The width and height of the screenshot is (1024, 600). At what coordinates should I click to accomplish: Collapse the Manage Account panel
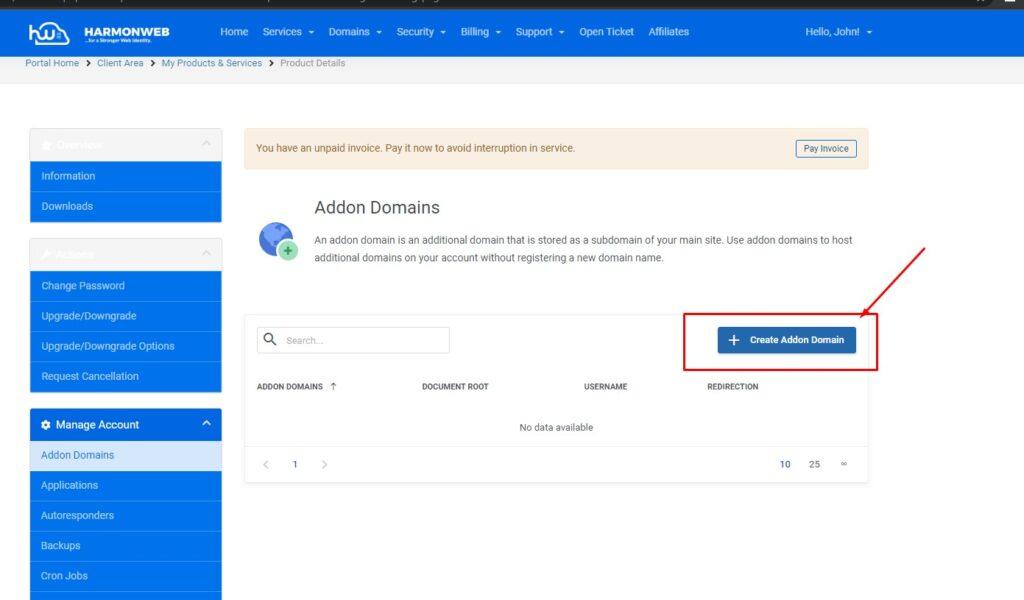(206, 424)
